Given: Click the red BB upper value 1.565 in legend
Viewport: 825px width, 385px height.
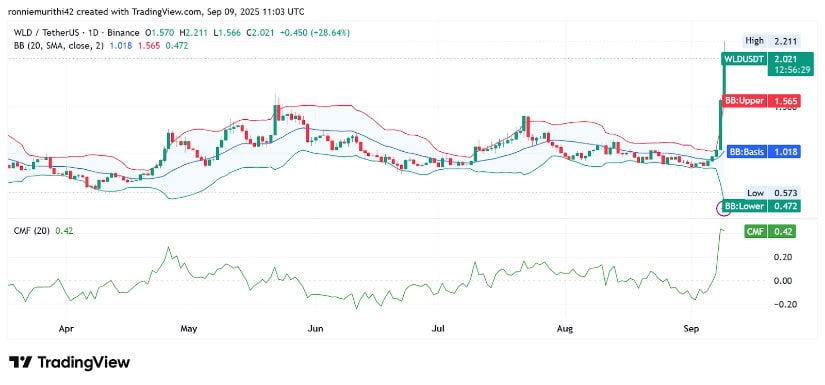Looking at the screenshot, I should (x=148, y=46).
